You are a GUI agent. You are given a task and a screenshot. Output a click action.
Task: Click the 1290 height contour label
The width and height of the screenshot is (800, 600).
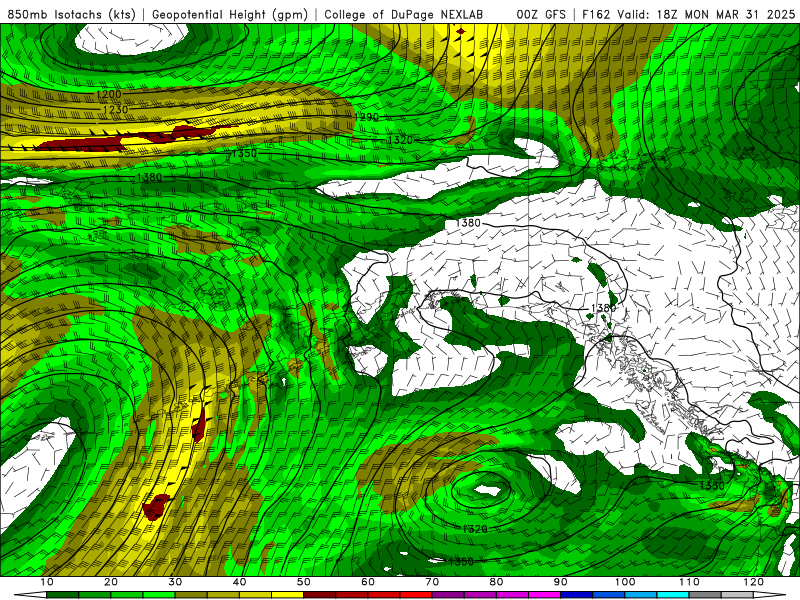point(366,117)
